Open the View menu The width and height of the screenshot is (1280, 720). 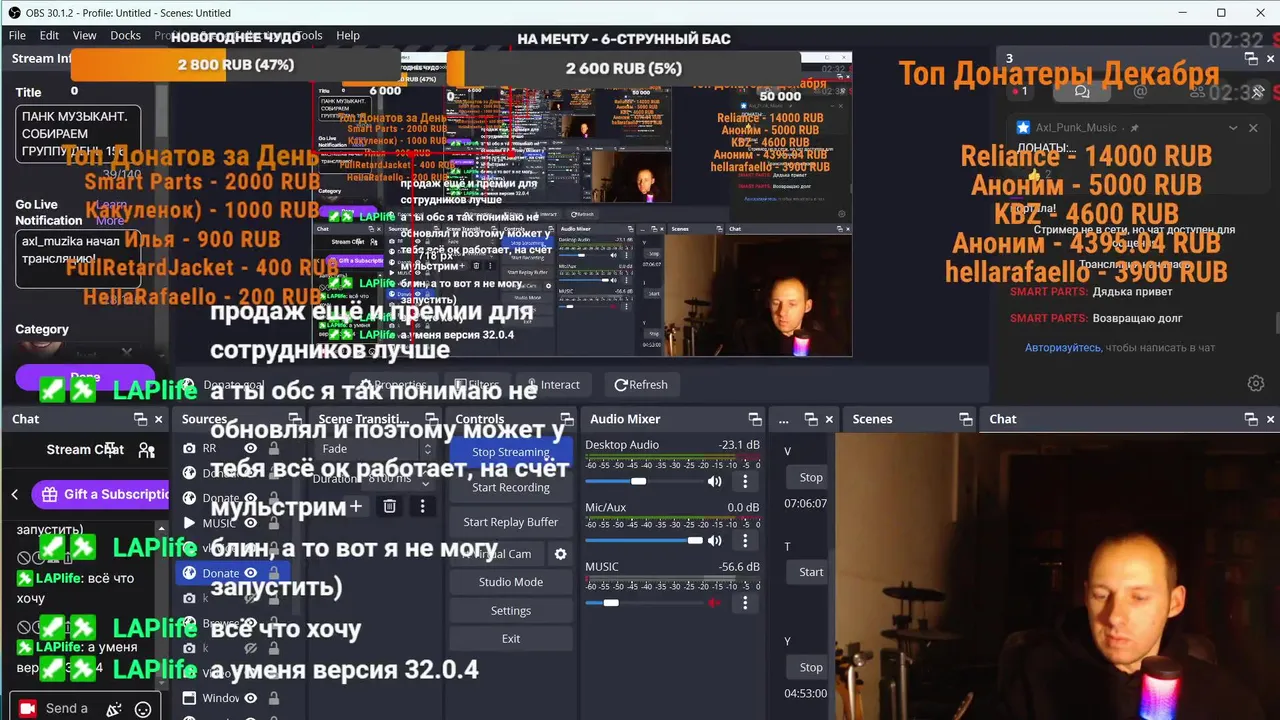click(85, 35)
